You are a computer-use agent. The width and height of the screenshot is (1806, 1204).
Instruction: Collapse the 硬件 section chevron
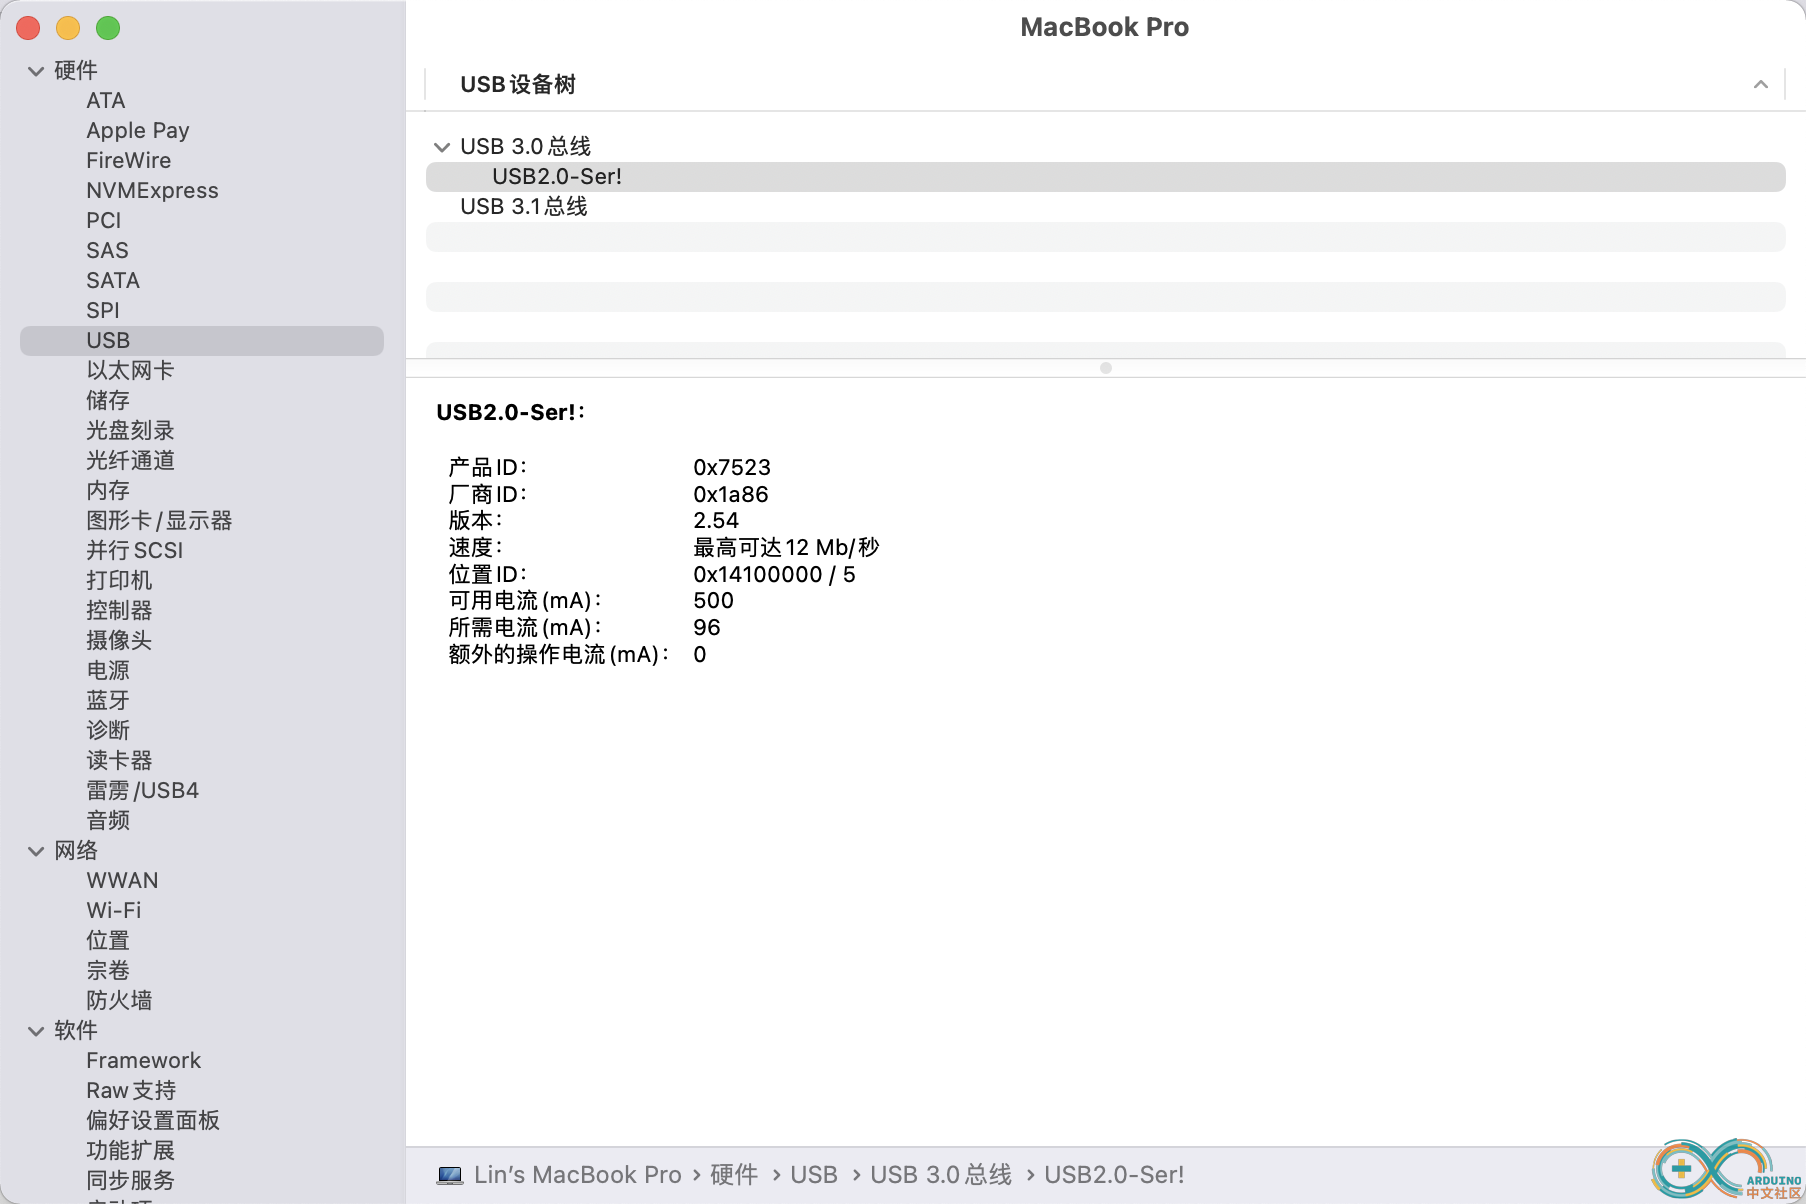click(x=36, y=71)
